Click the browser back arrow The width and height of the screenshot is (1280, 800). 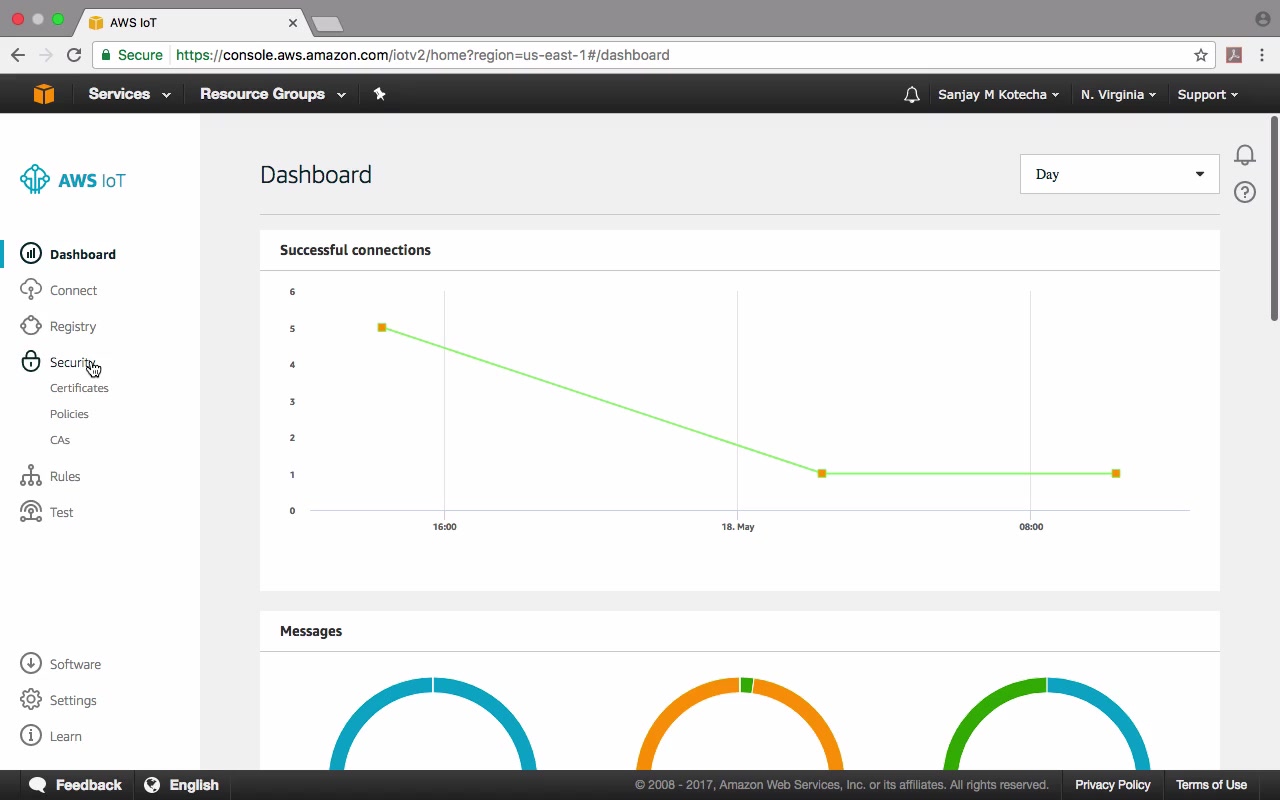point(18,55)
